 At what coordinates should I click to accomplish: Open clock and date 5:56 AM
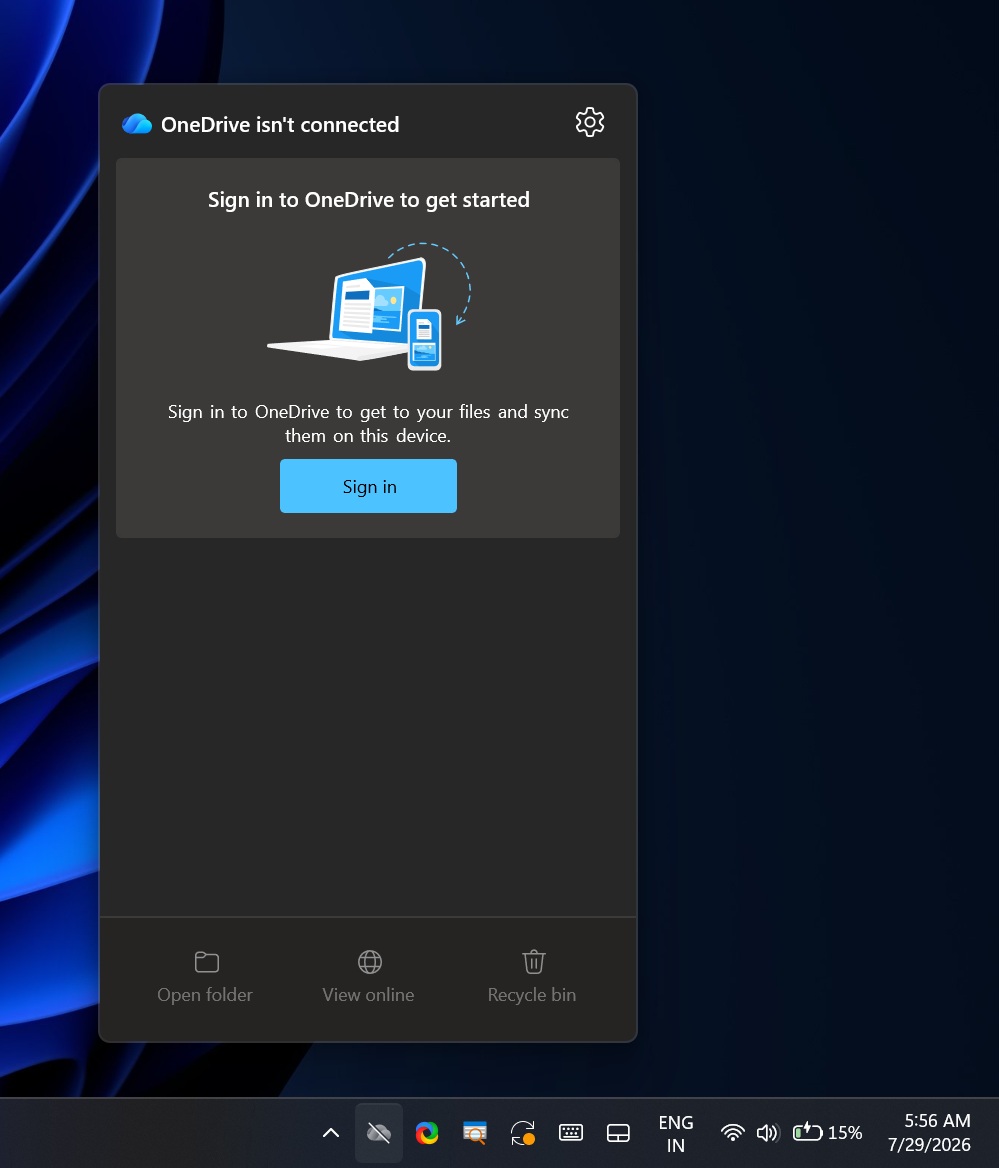tap(929, 1133)
